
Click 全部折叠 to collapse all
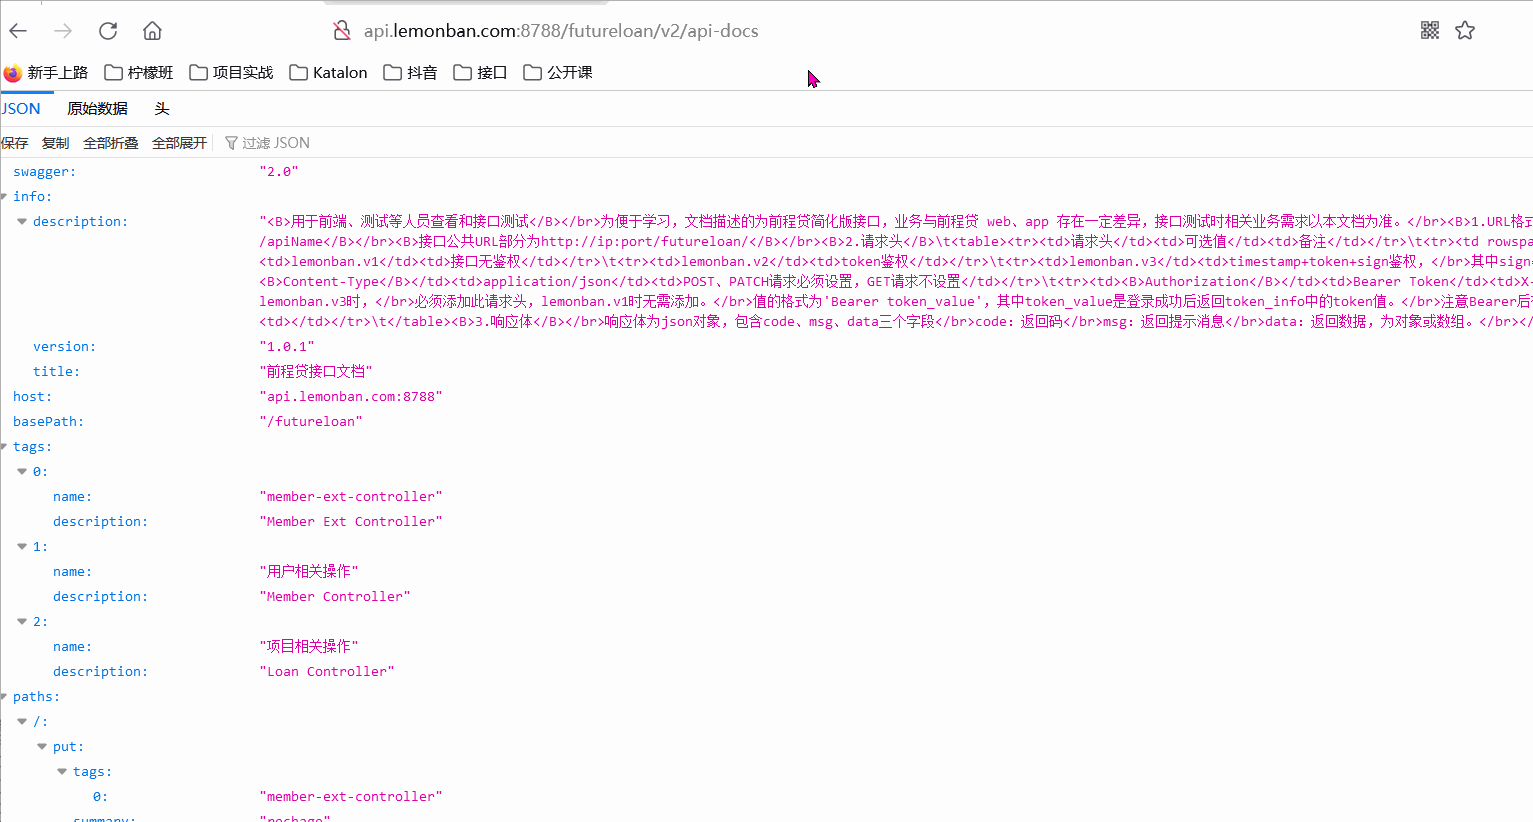coord(111,143)
